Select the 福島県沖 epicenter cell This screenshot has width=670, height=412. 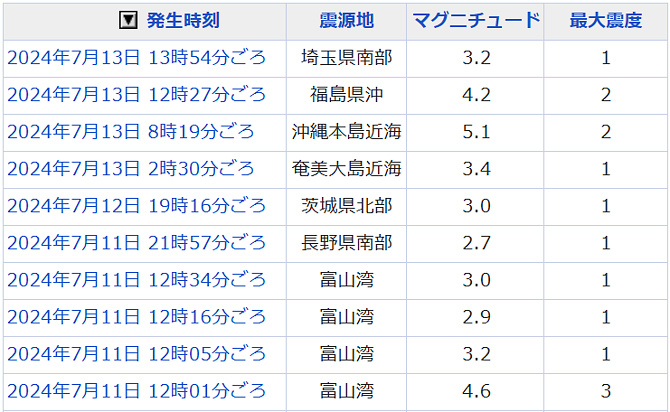[347, 94]
